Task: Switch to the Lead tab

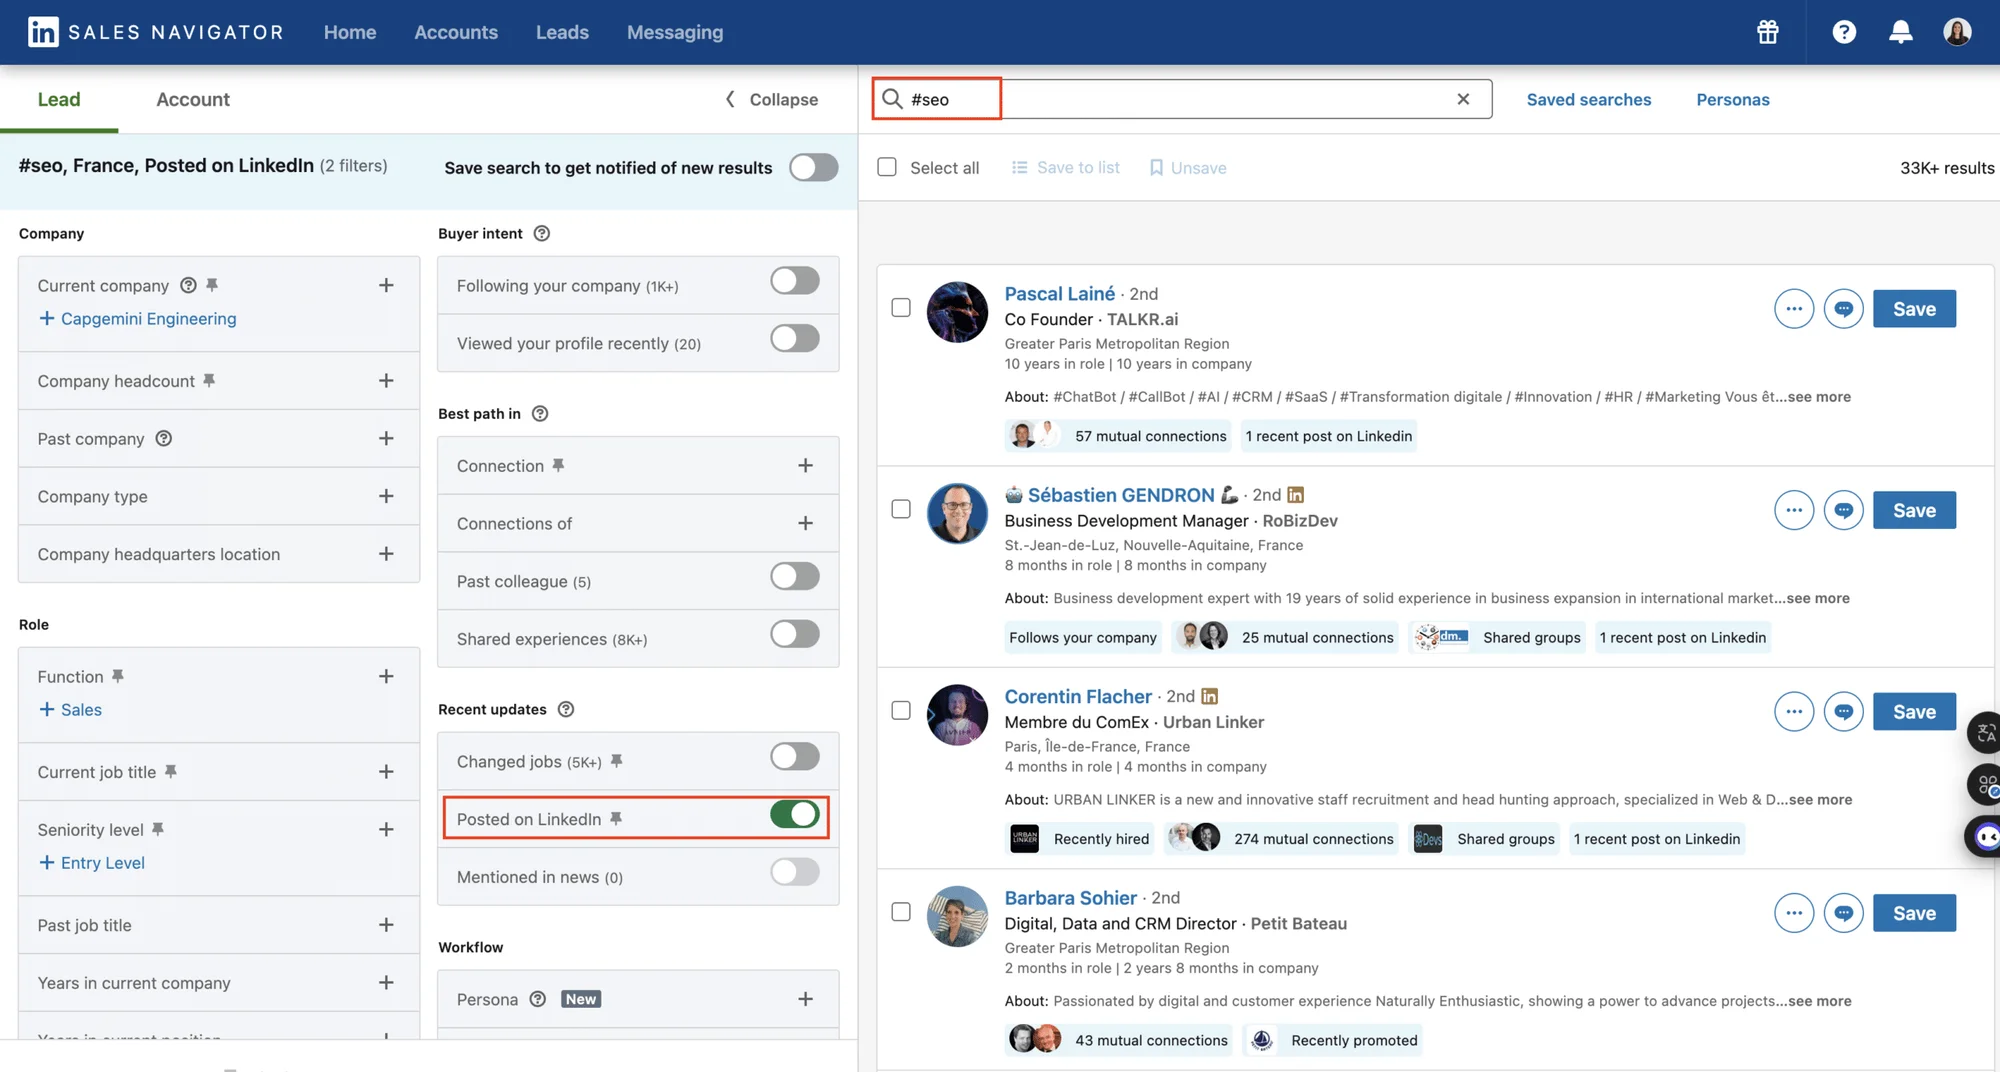Action: 59,99
